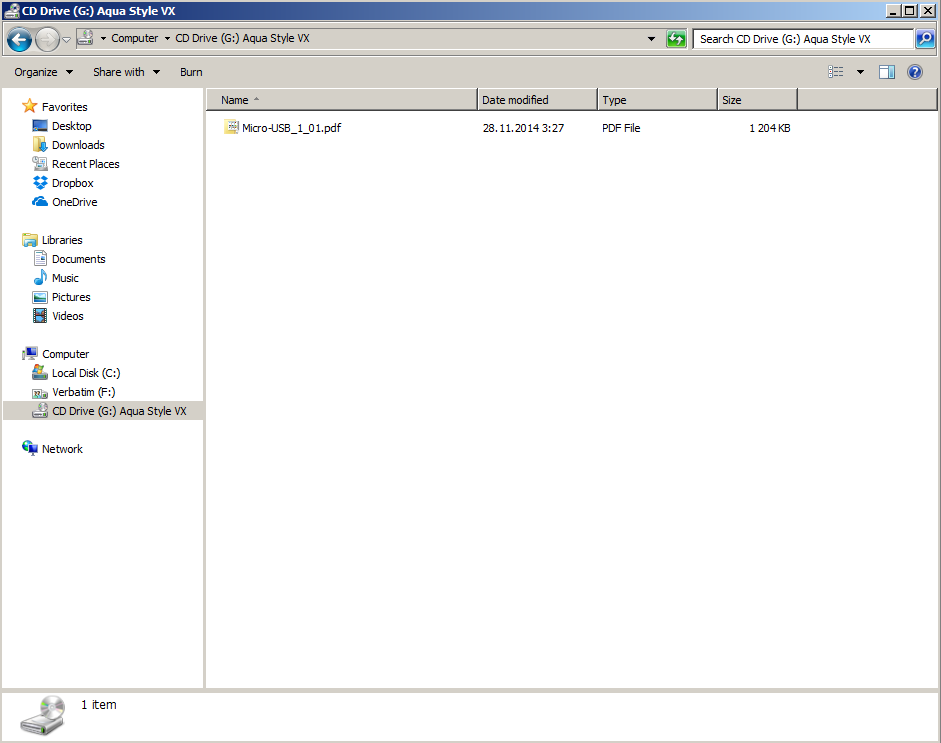Click the Search CD Drive input field
Viewport: 941px width, 743px height.
(x=803, y=39)
